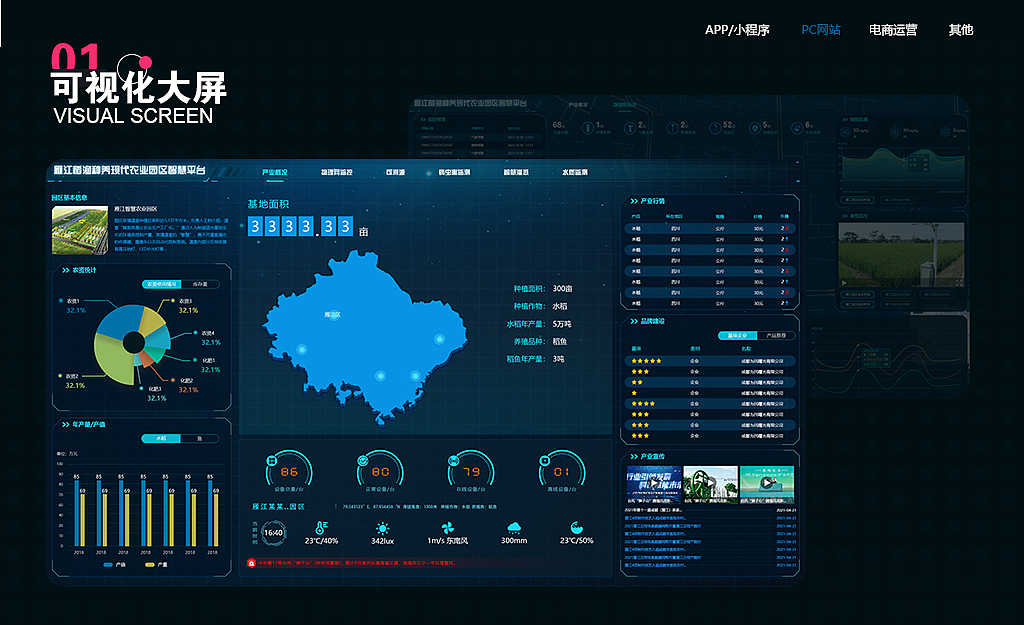Click the chevrons beside 产业宣传 header
This screenshot has height=625, width=1024.
click(x=633, y=456)
